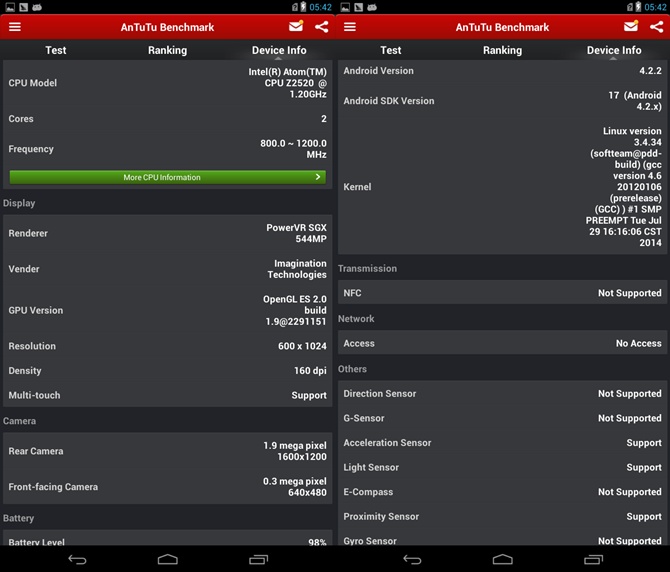Tap the CPU Model row
Screen dimensions: 670x572
tap(168, 83)
